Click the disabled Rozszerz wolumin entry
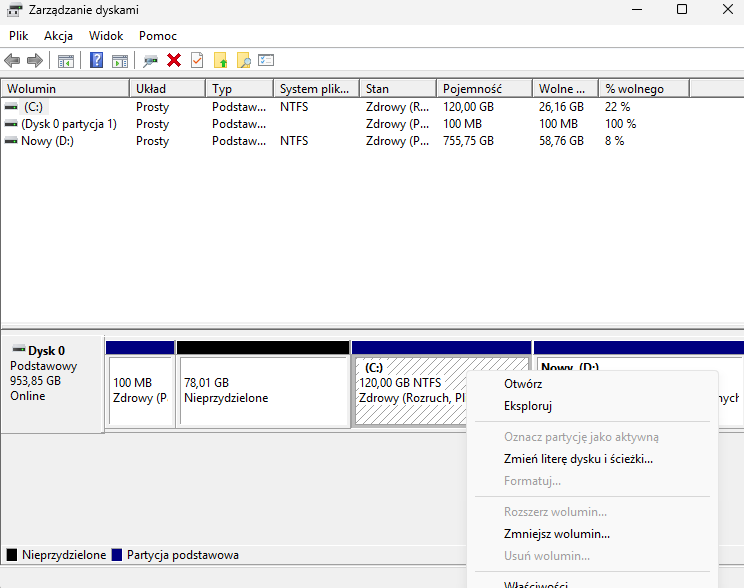Screen dimensions: 744x588 click(592, 512)
